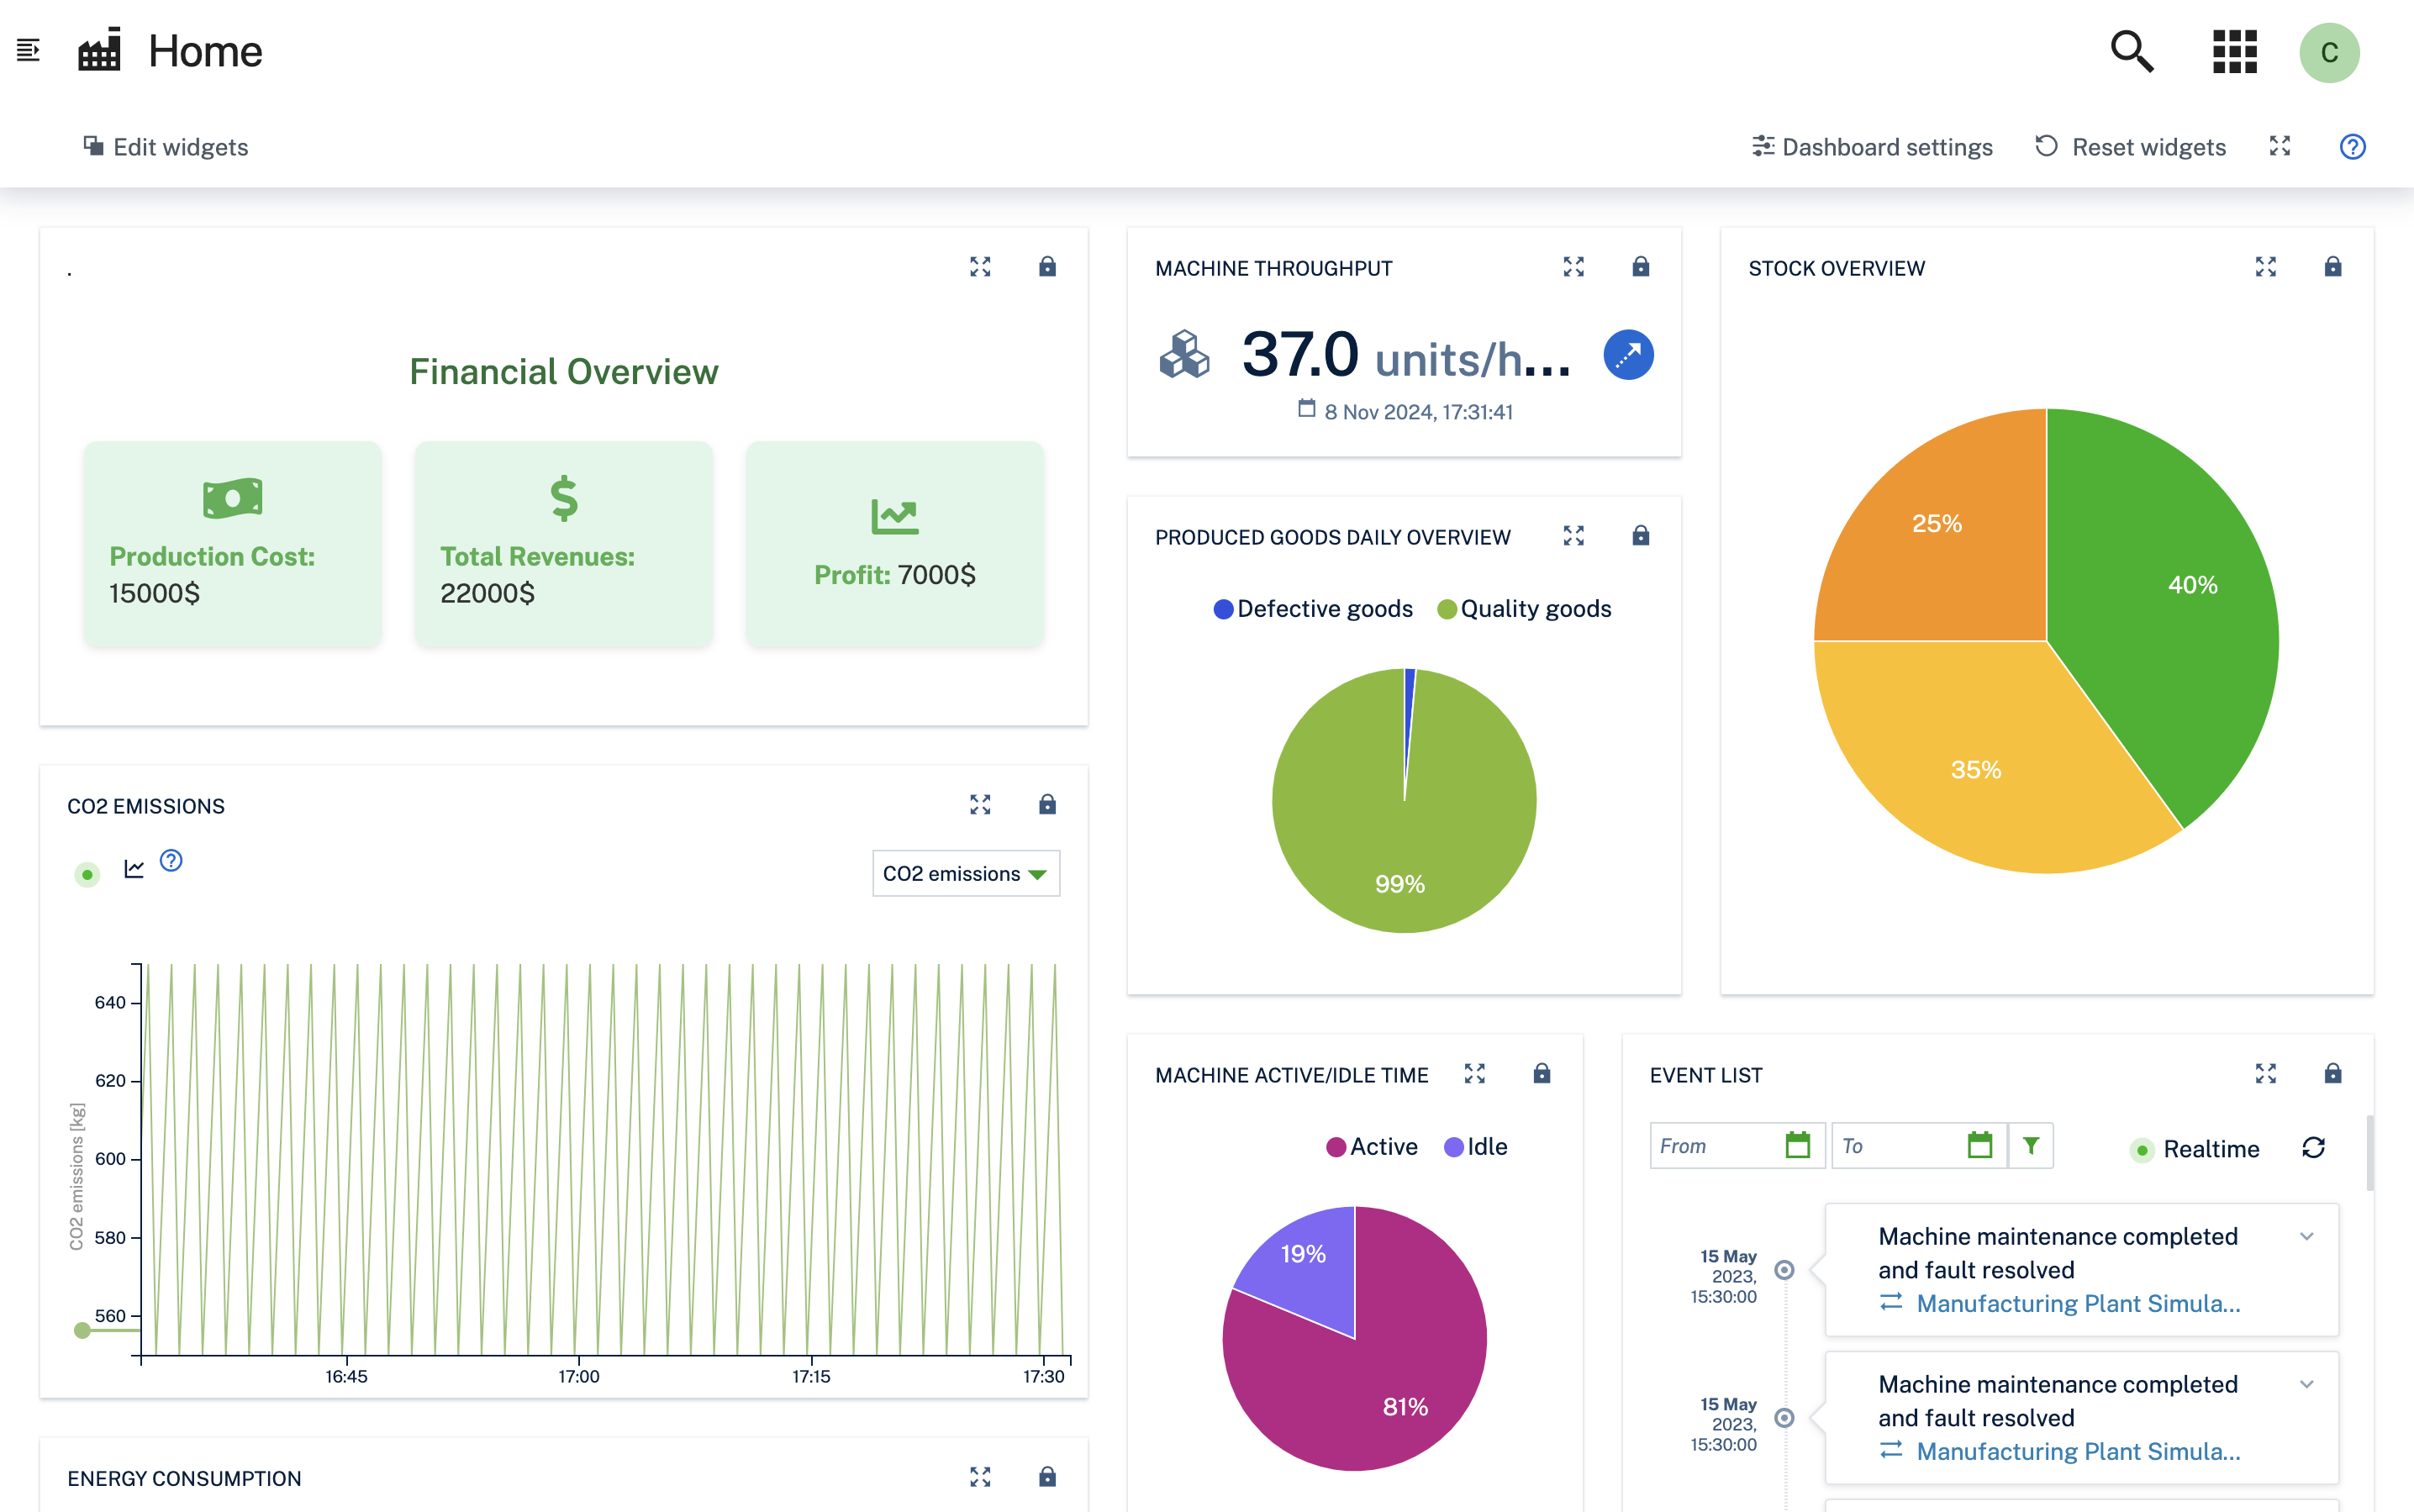Toggle lock on Produced Goods widget

click(1641, 535)
